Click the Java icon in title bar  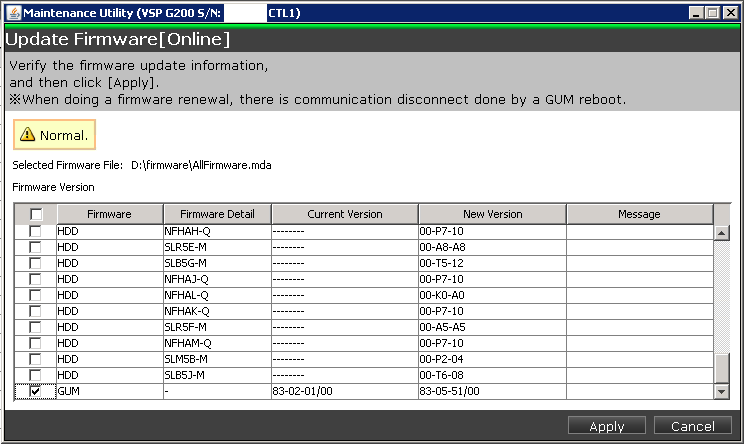coord(14,13)
